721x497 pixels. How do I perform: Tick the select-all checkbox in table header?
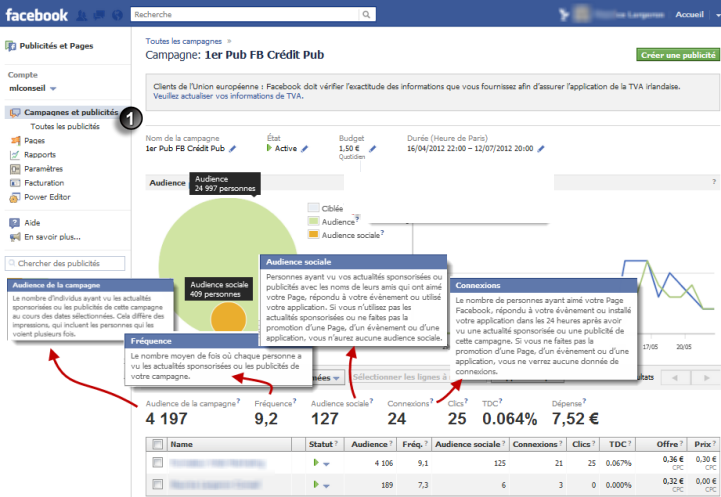pyautogui.click(x=157, y=444)
